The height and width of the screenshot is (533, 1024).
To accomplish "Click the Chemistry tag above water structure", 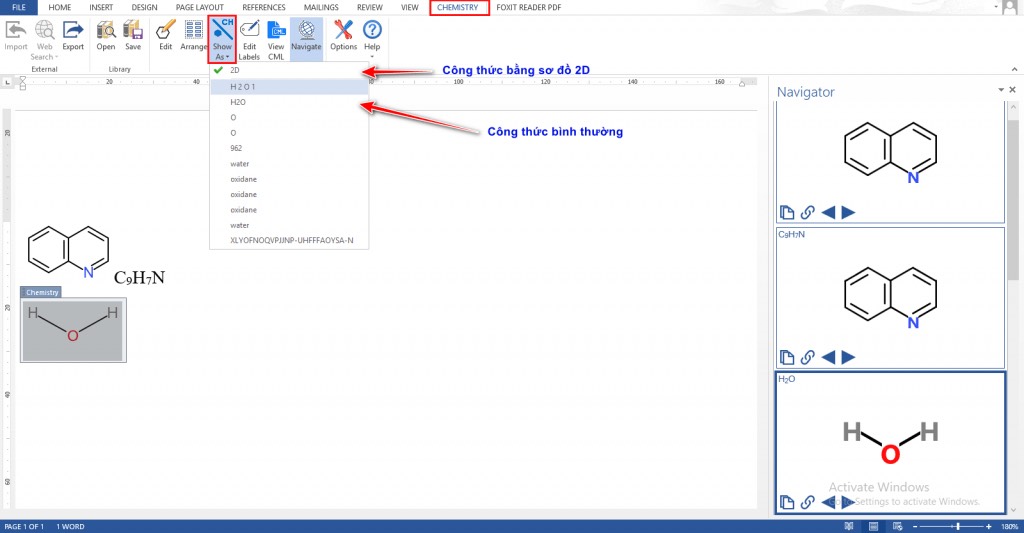I will [x=41, y=292].
